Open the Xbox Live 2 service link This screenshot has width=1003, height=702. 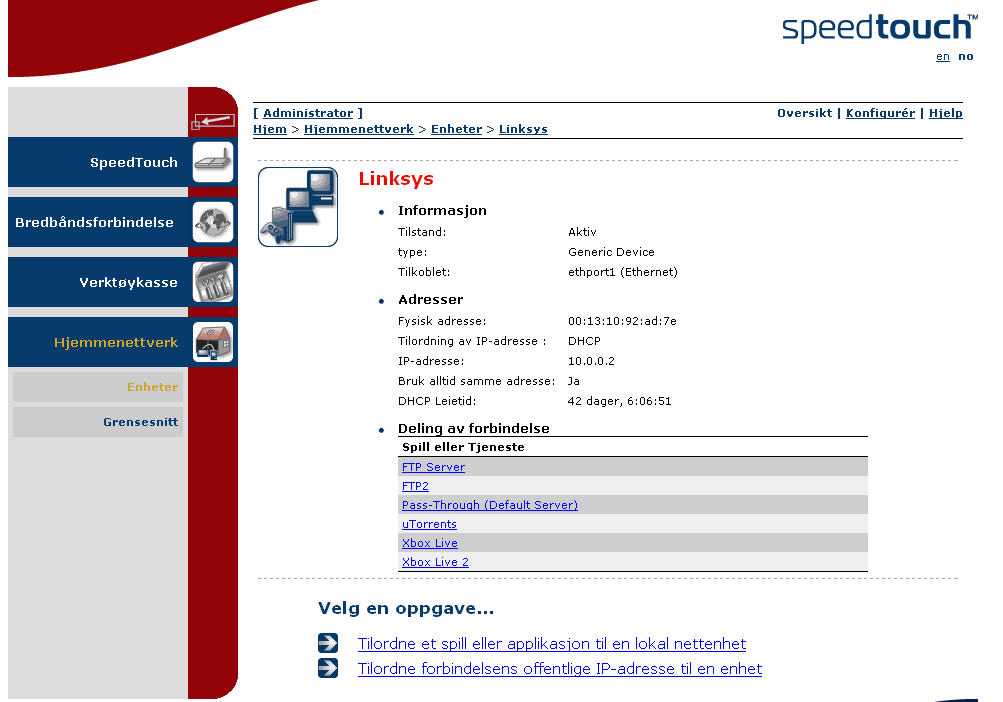pos(435,562)
